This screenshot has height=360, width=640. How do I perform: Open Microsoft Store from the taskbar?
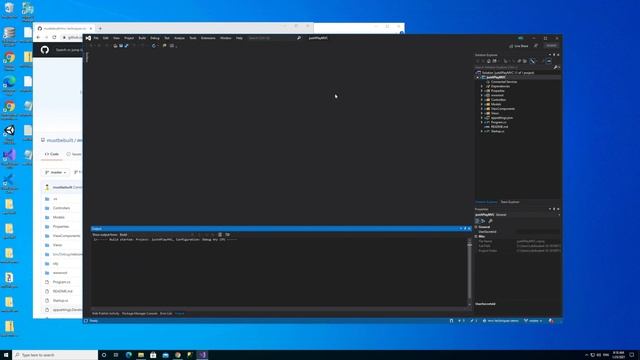click(153, 355)
